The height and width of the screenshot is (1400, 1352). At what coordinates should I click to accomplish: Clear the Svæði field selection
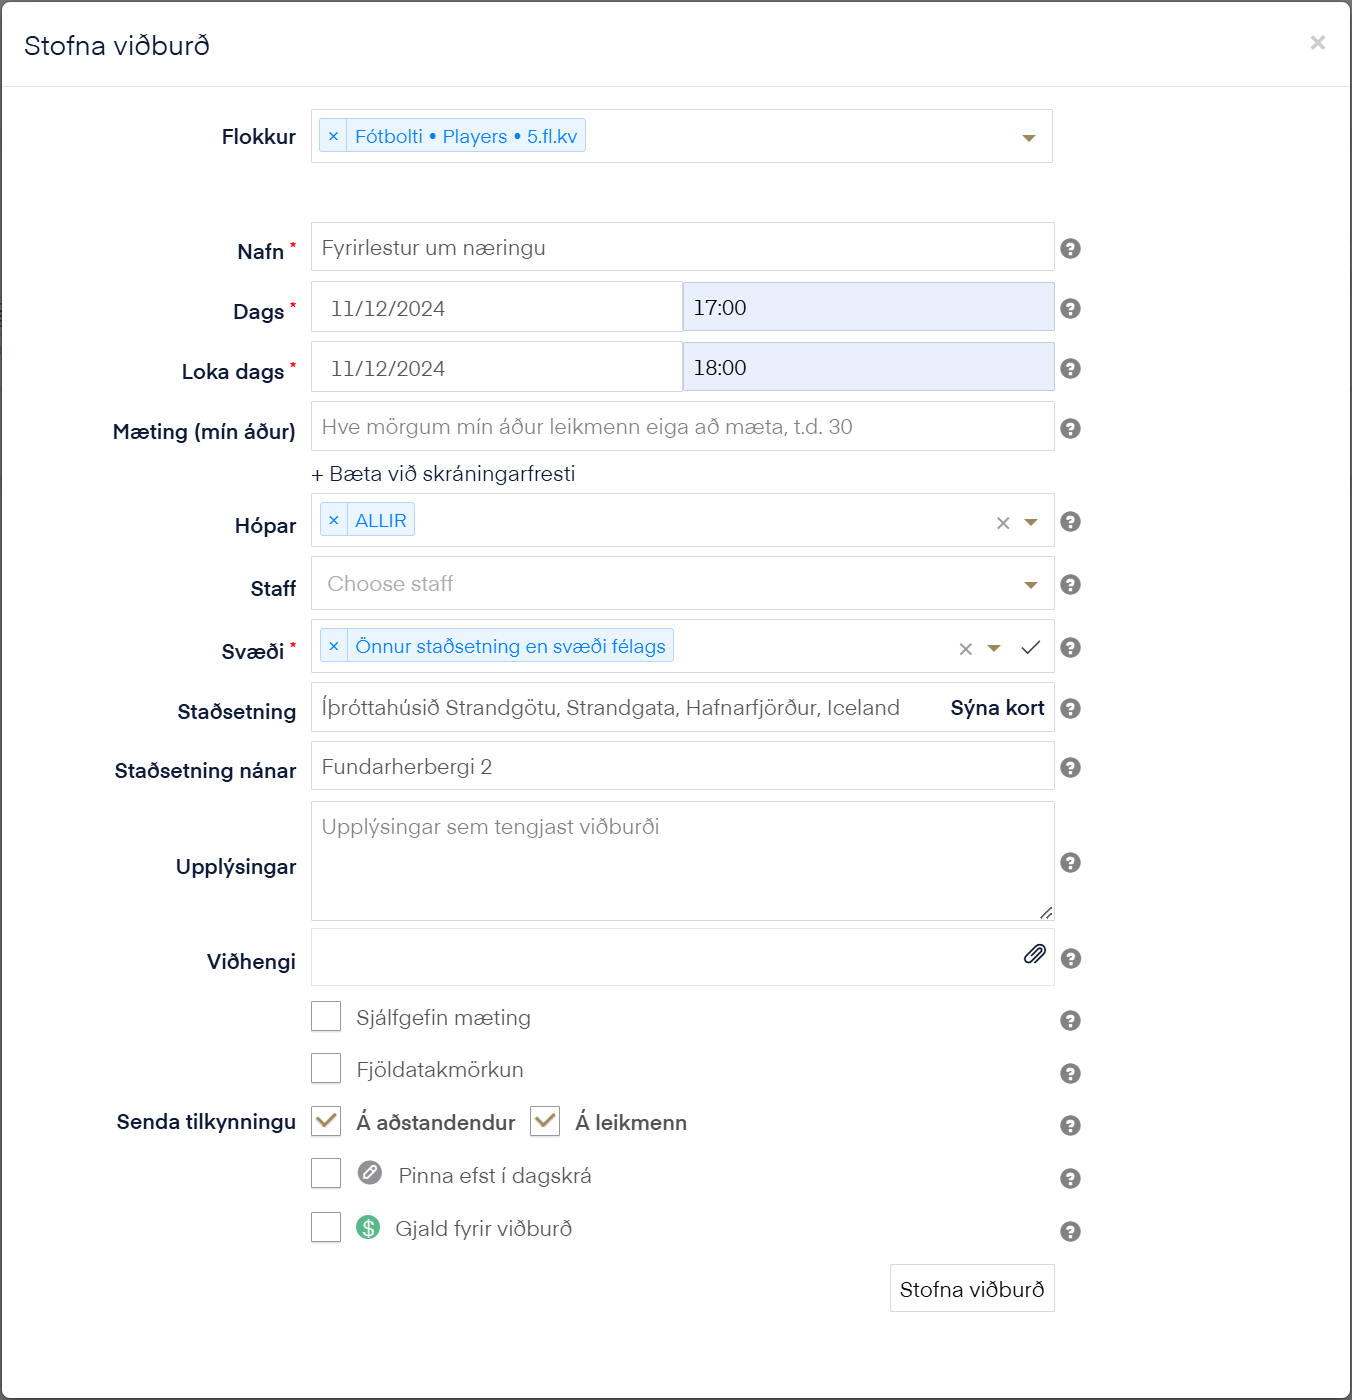pyautogui.click(x=966, y=648)
